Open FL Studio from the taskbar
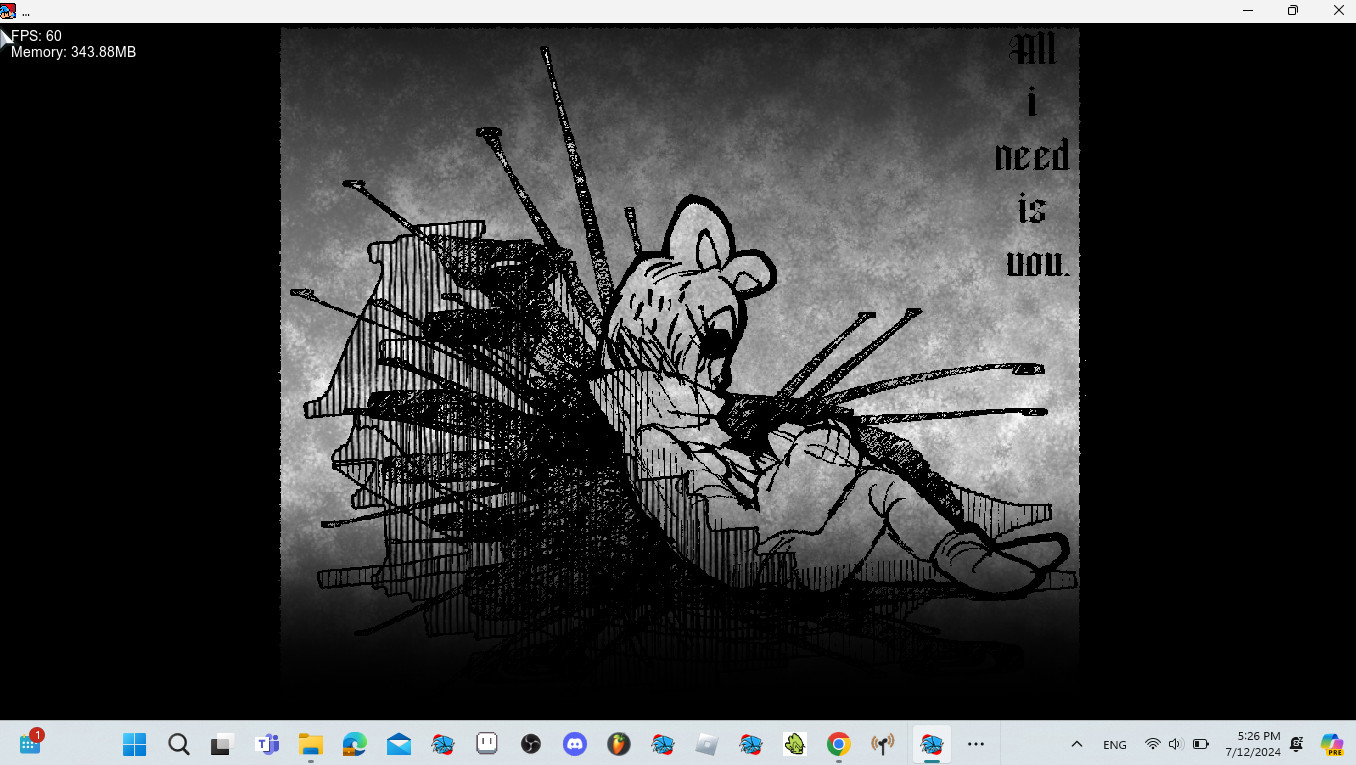 coord(618,744)
